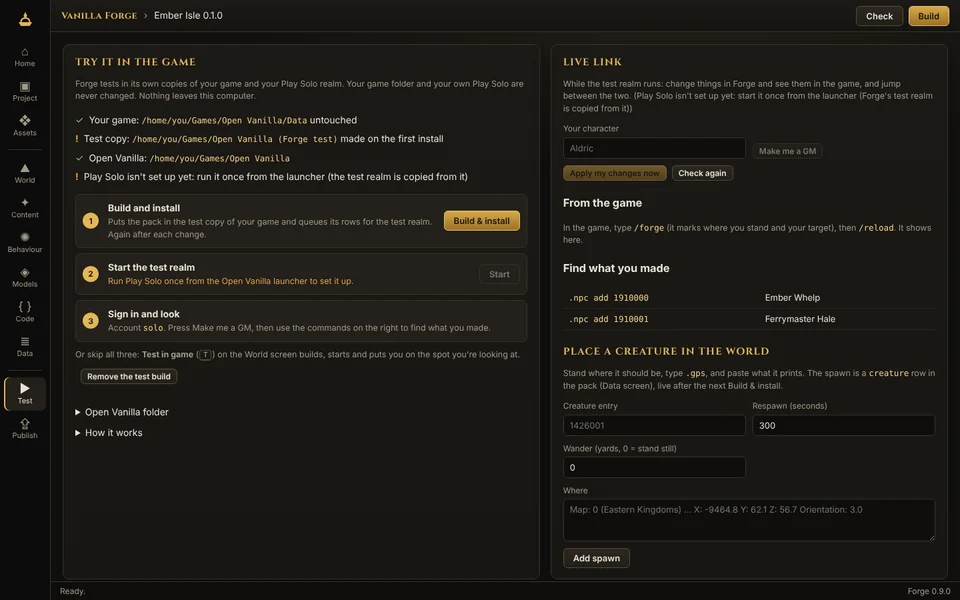
Task: Focus the Respawn seconds field
Action: click(x=843, y=426)
